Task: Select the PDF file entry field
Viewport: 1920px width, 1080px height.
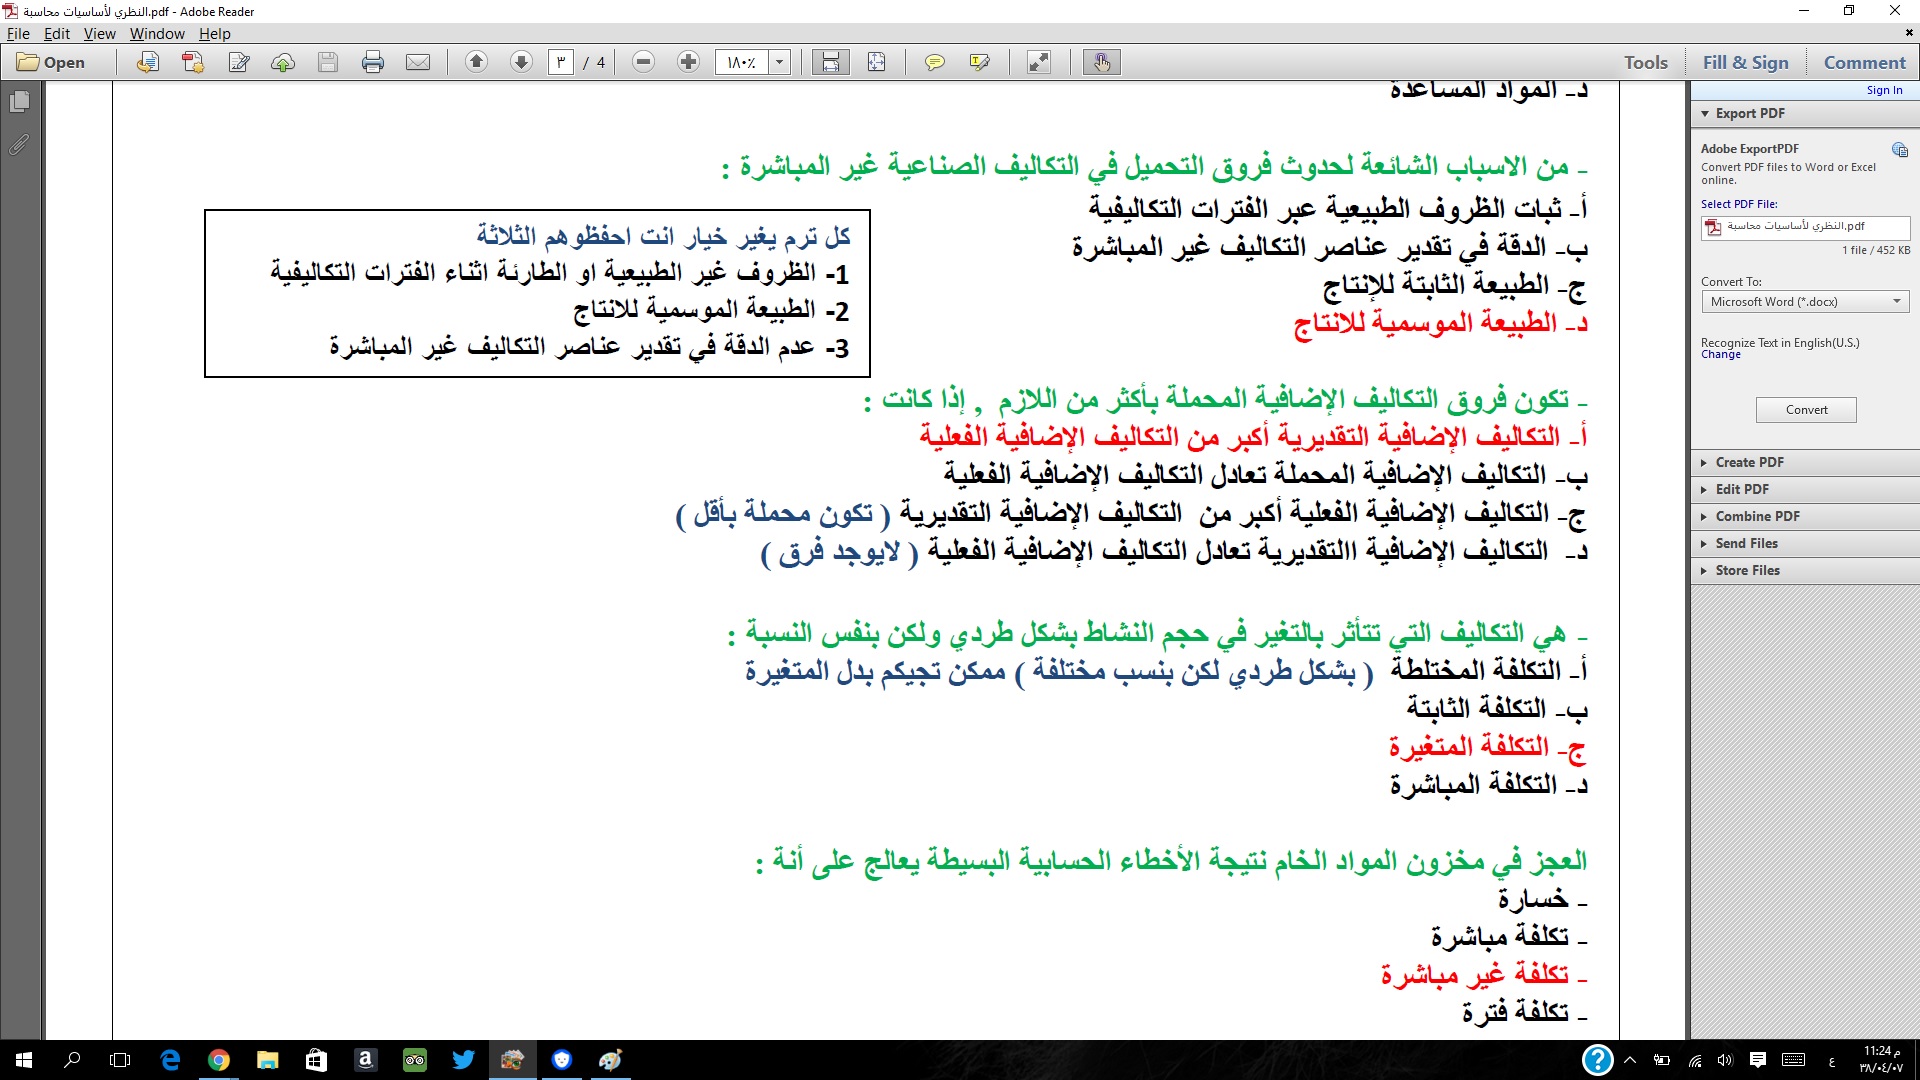Action: pos(1805,227)
